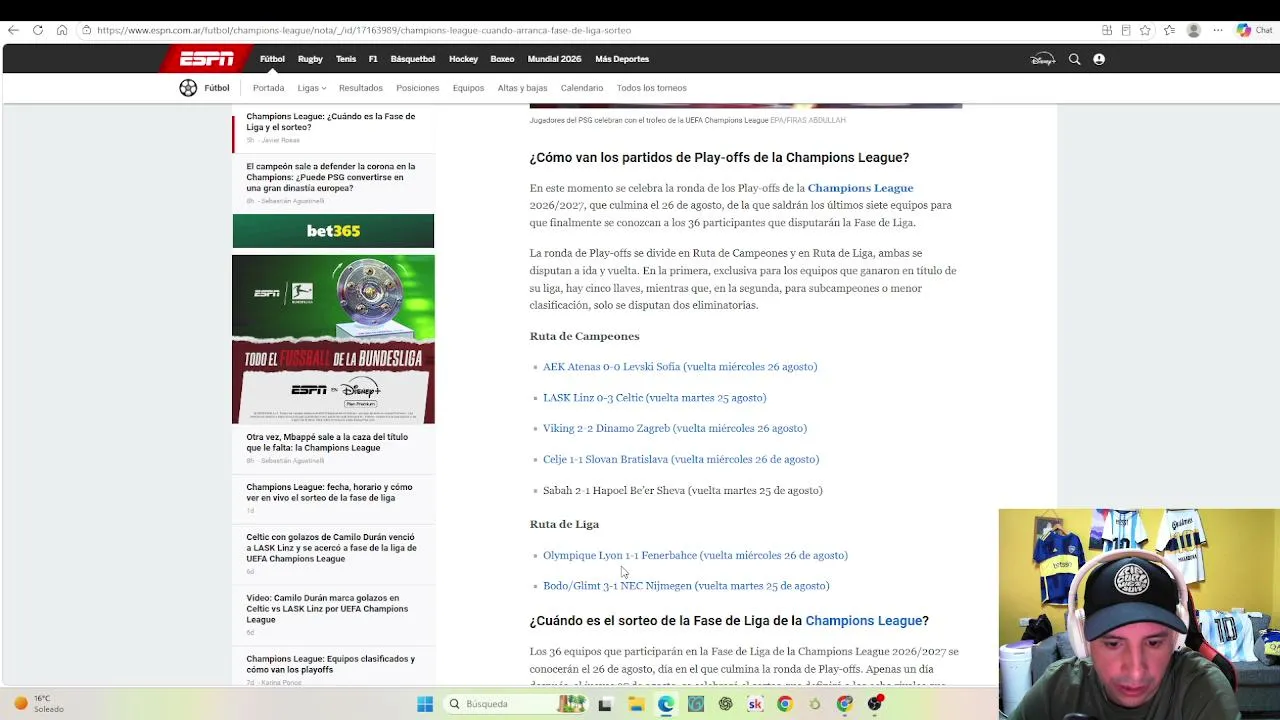Go to Portada sub-navigation
This screenshot has height=720, width=1280.
click(x=268, y=88)
